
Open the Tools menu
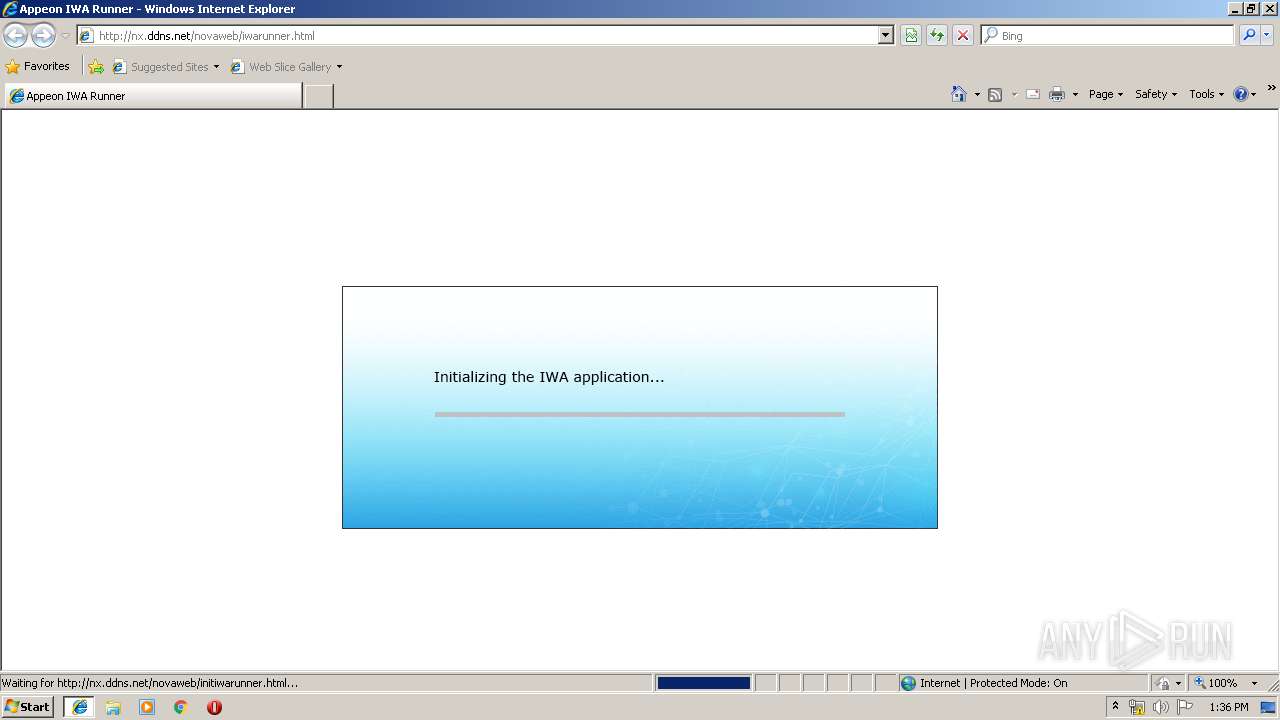(1206, 94)
